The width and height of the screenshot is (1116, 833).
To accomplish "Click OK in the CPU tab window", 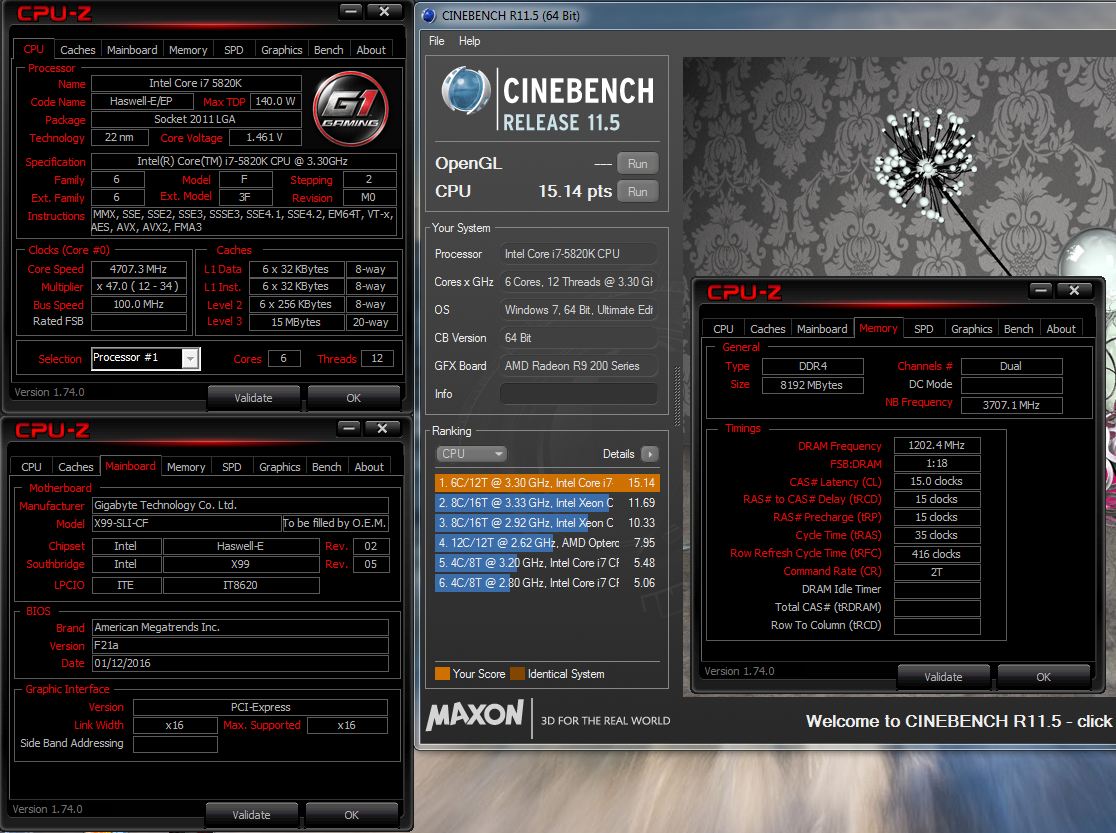I will pyautogui.click(x=353, y=398).
